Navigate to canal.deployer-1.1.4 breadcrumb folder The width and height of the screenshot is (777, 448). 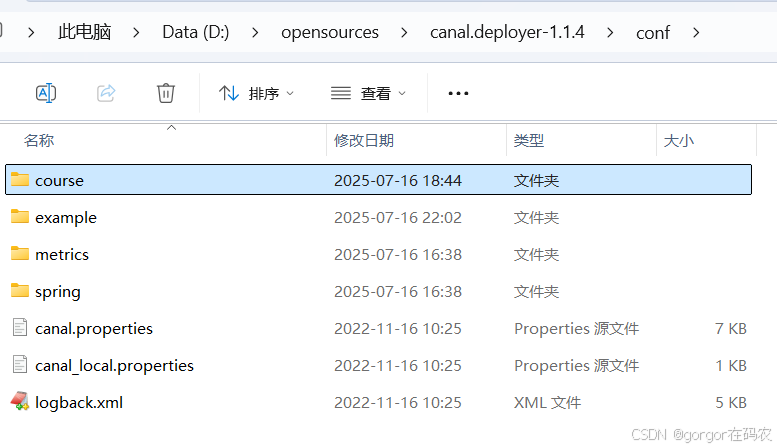[x=507, y=32]
